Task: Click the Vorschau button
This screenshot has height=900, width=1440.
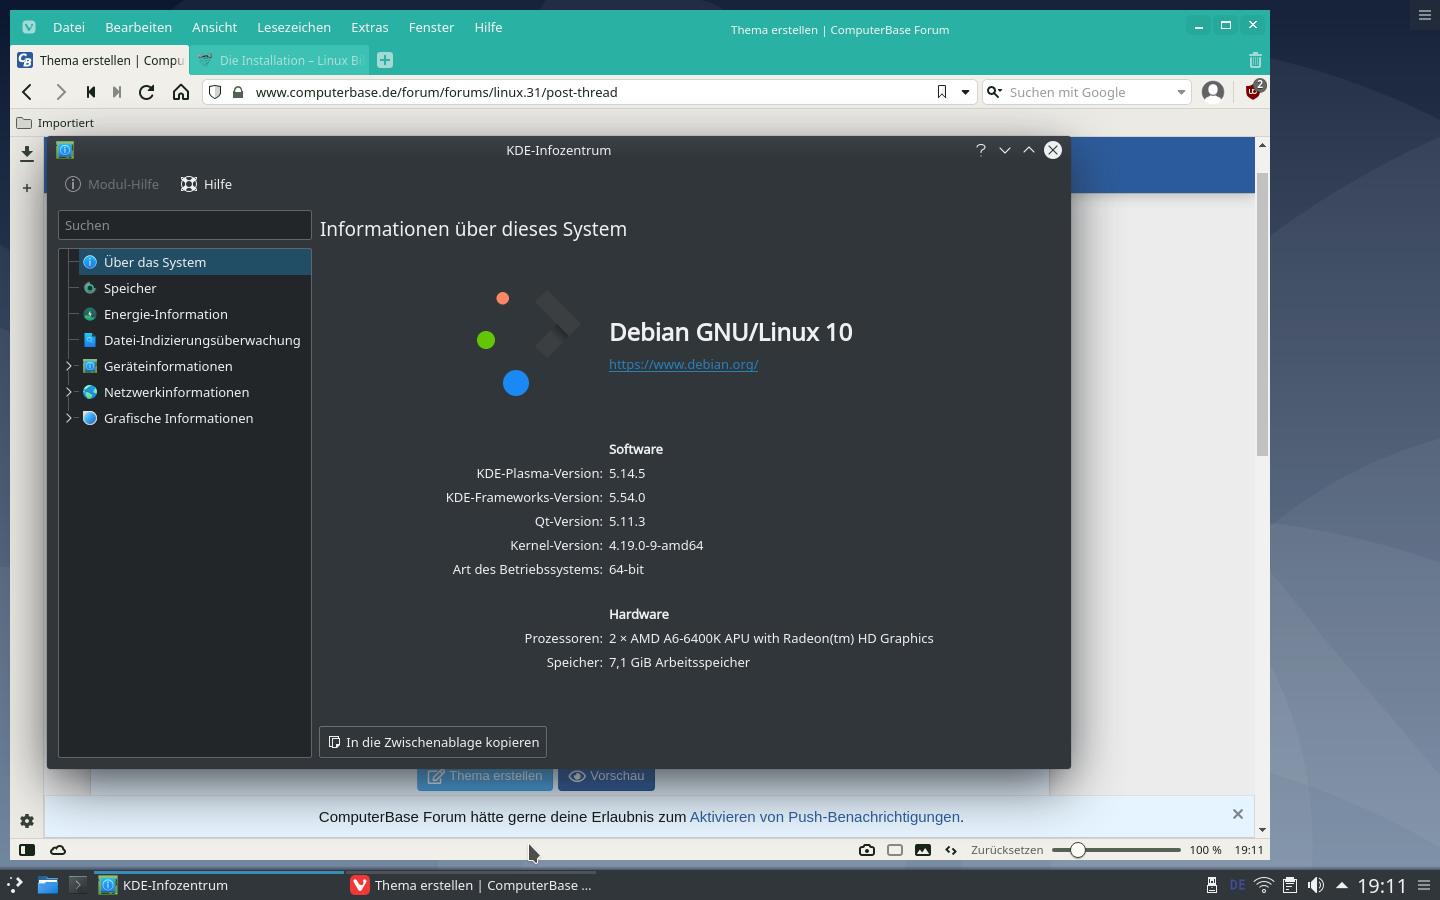Action: (607, 776)
